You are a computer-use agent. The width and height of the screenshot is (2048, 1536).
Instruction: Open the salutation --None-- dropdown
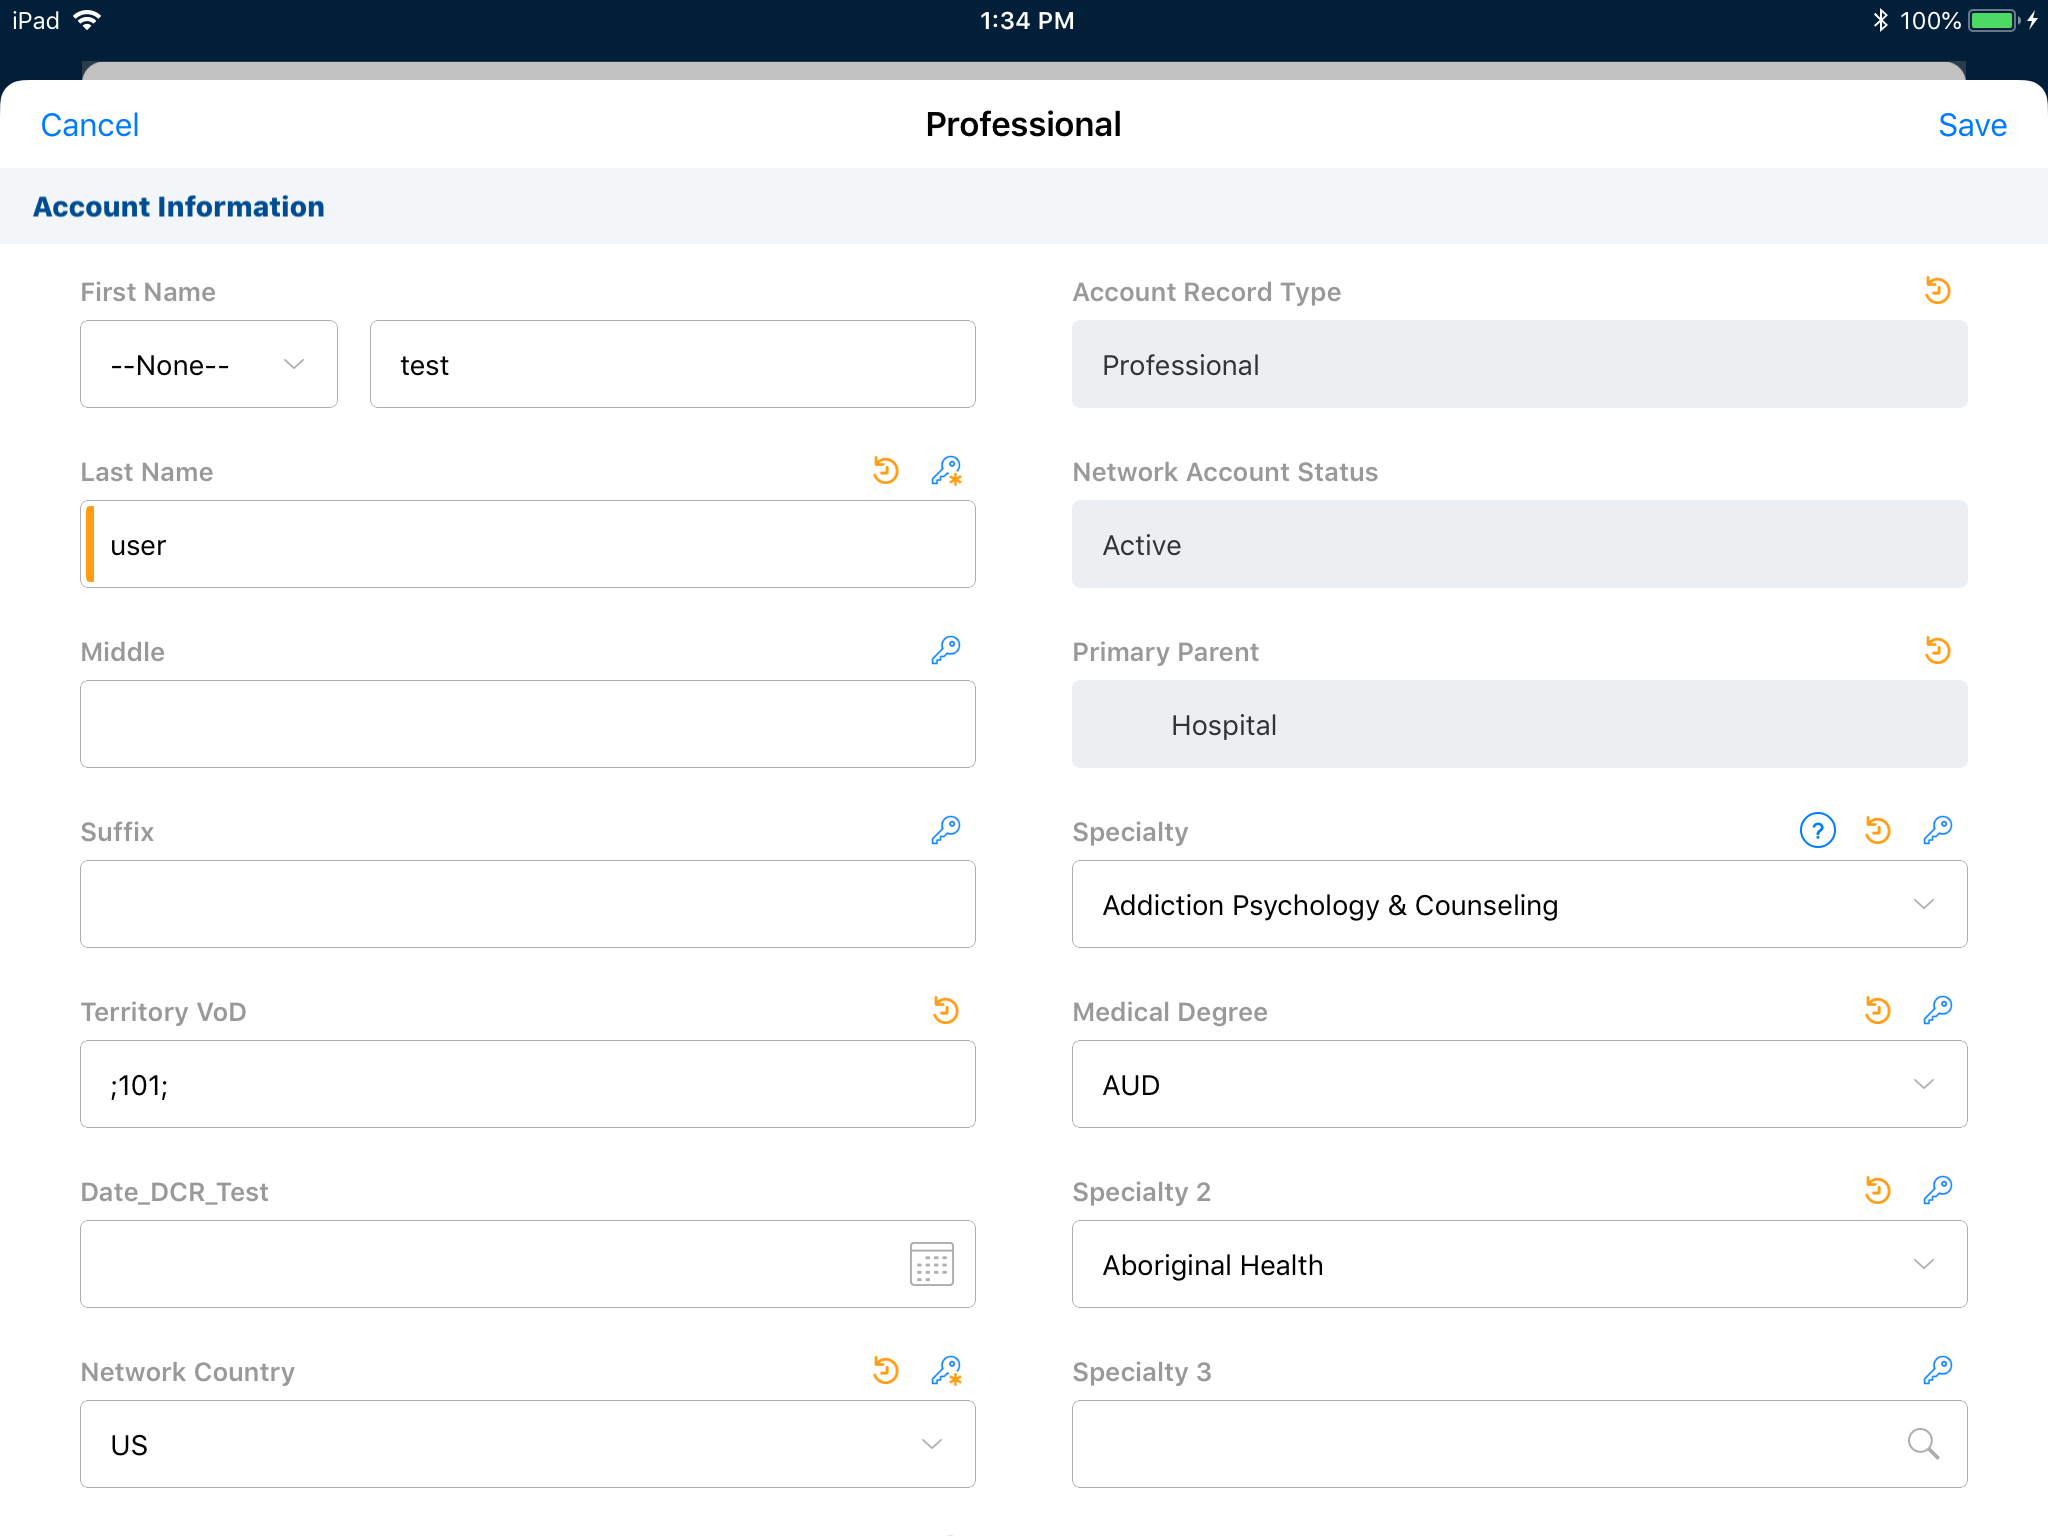pyautogui.click(x=208, y=364)
